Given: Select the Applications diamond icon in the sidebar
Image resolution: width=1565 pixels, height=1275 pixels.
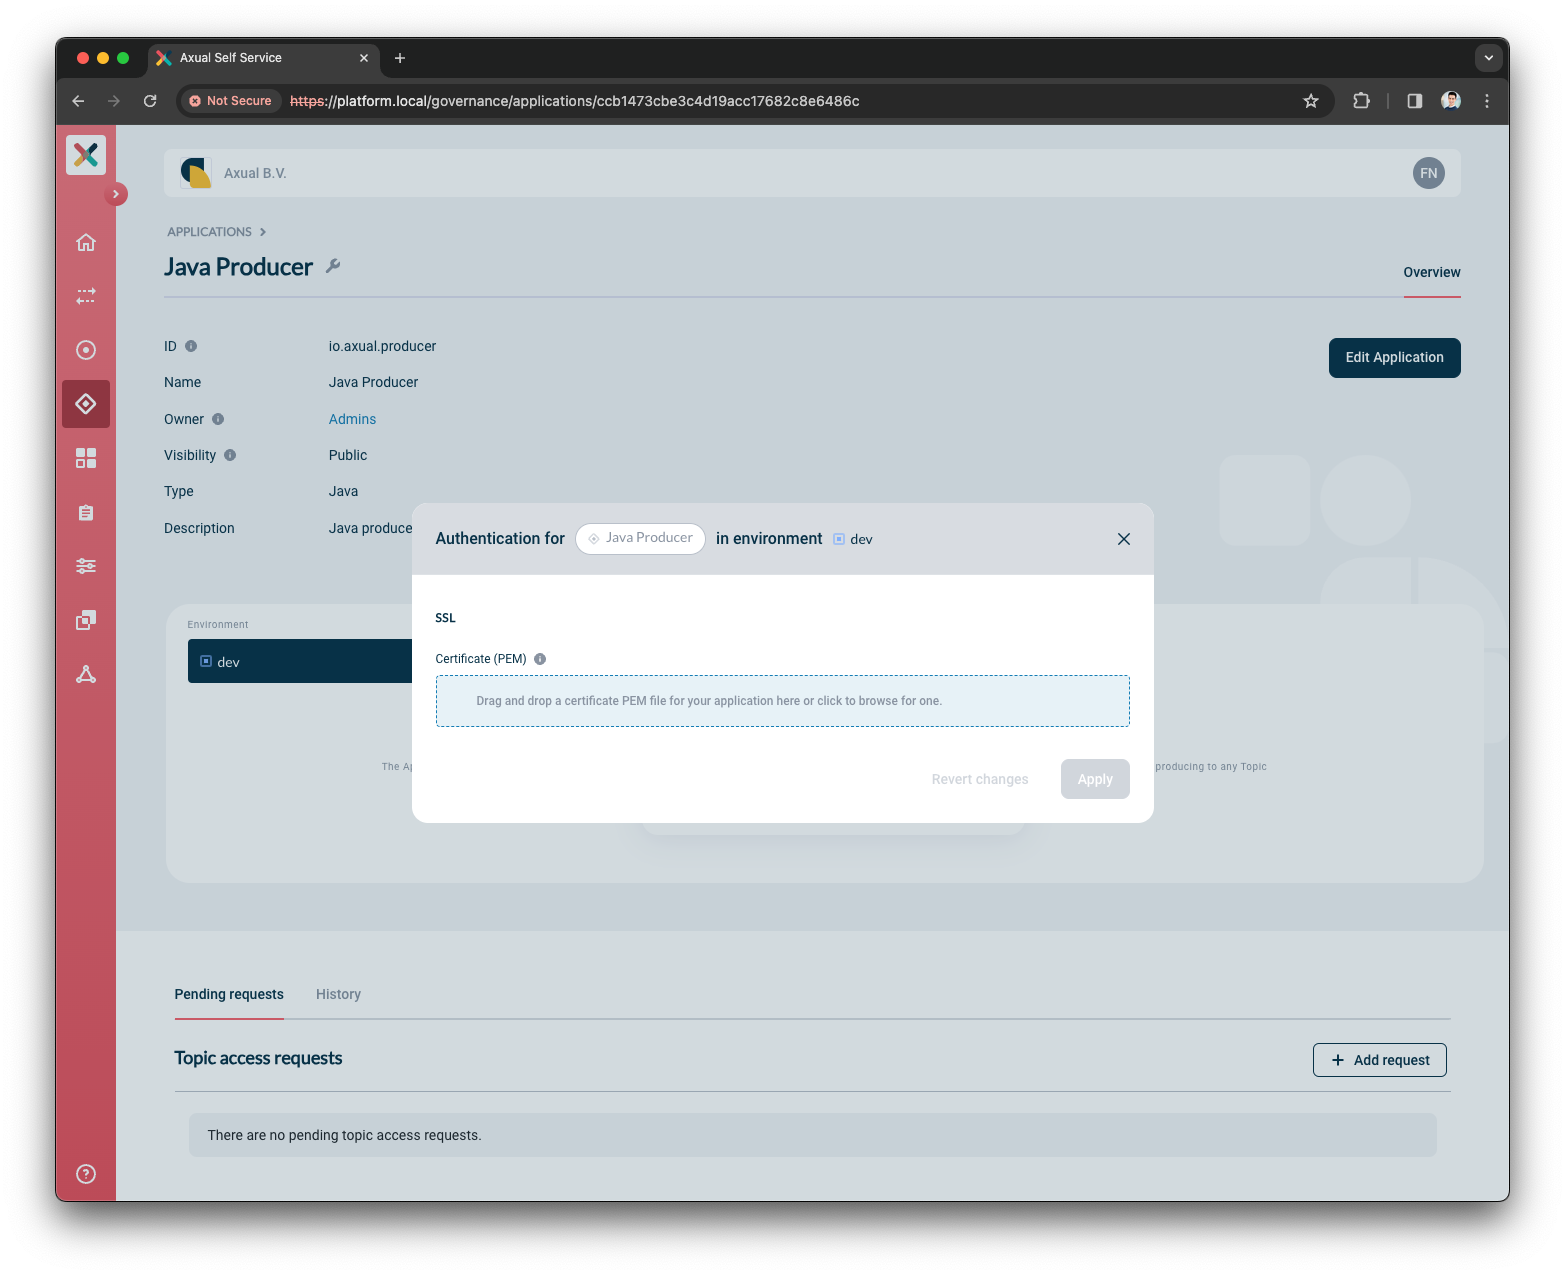Looking at the screenshot, I should coord(86,404).
